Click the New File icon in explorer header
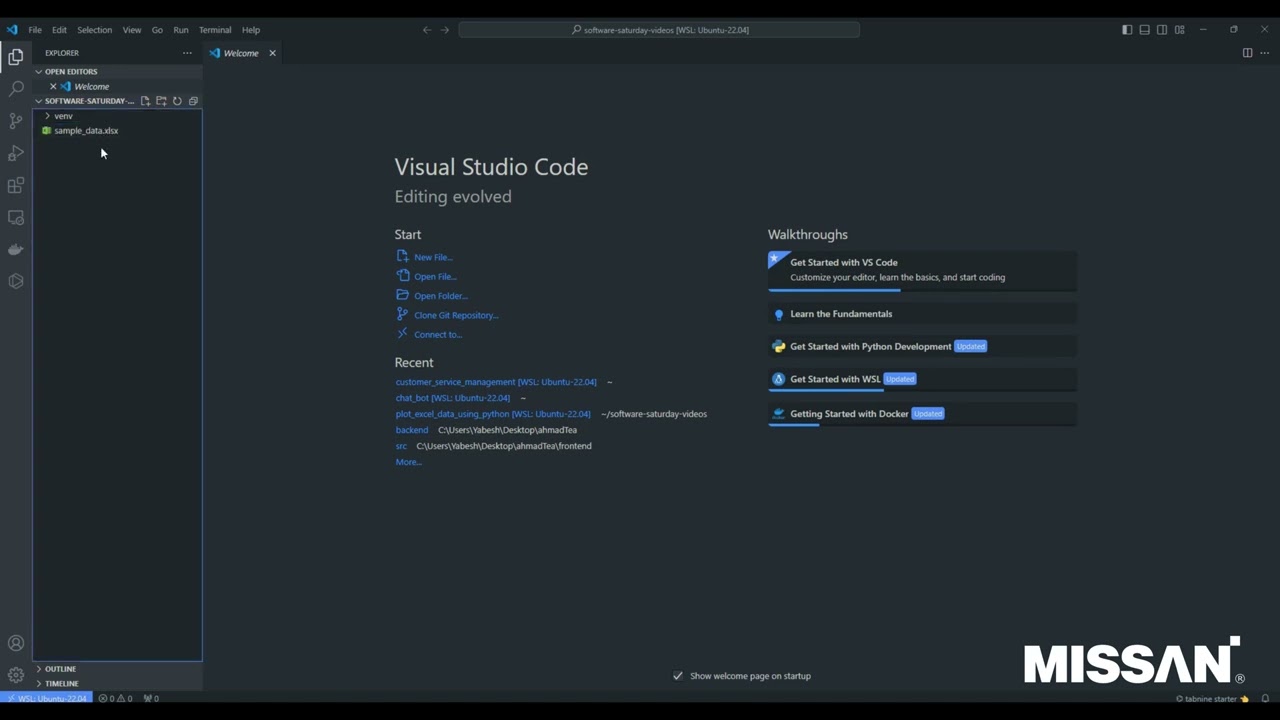Screen dimensions: 1280x720 145,101
